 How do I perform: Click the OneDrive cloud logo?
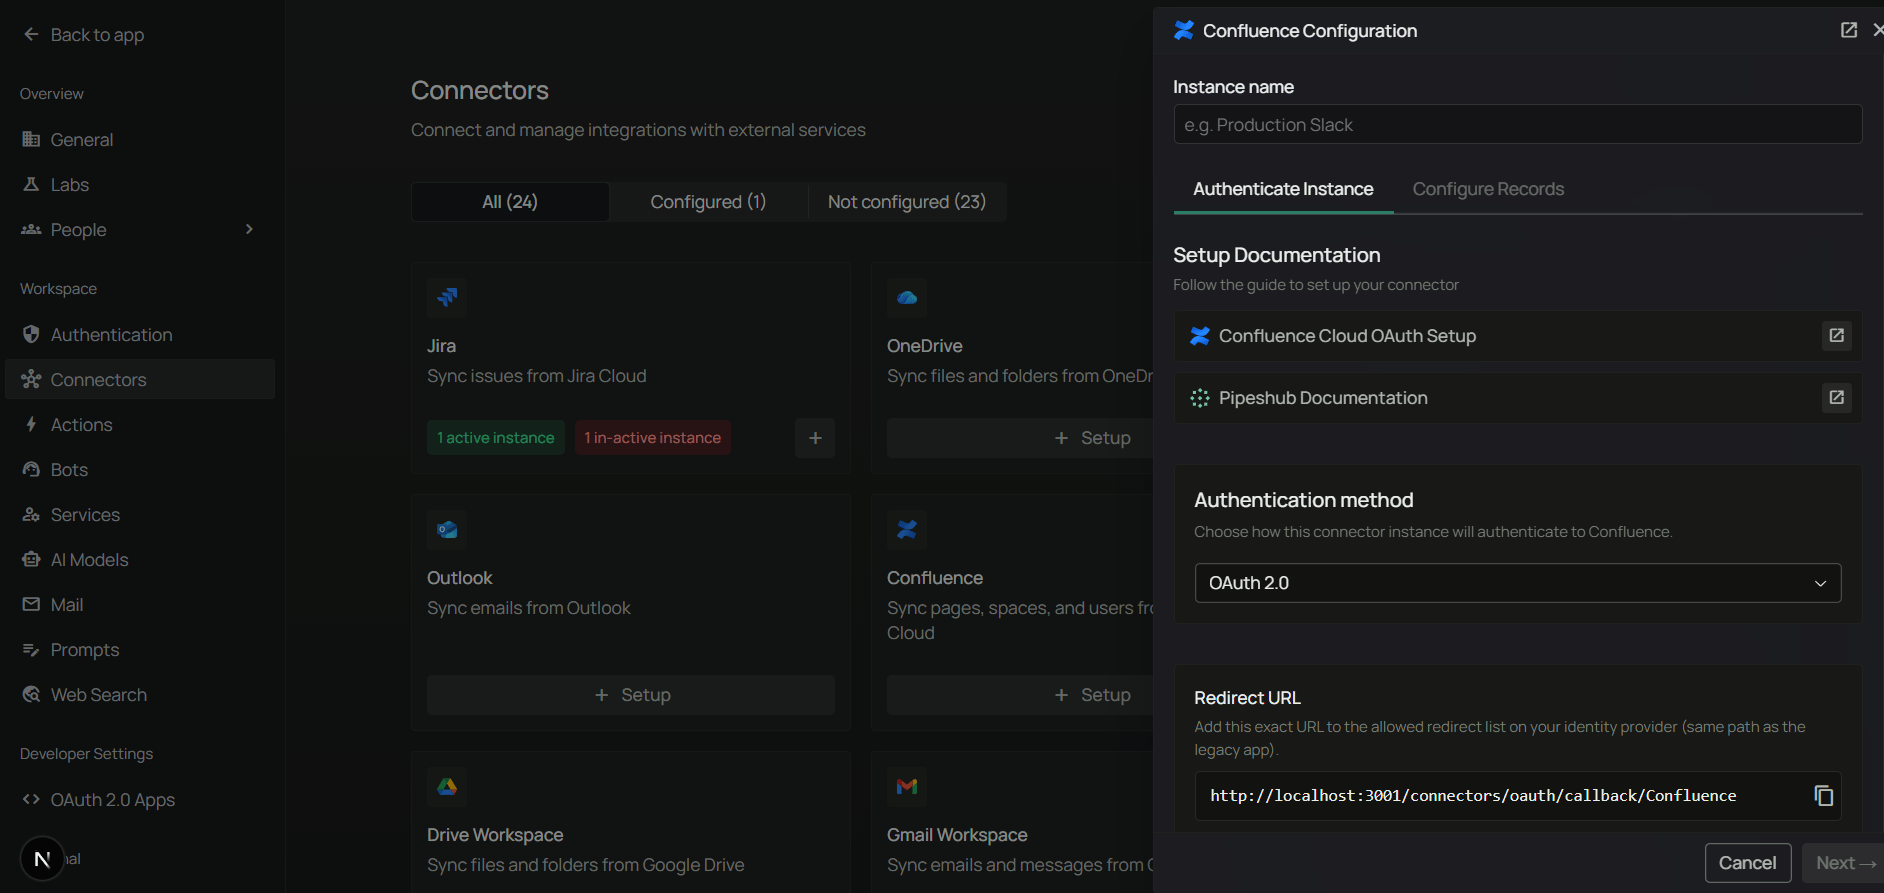(907, 297)
